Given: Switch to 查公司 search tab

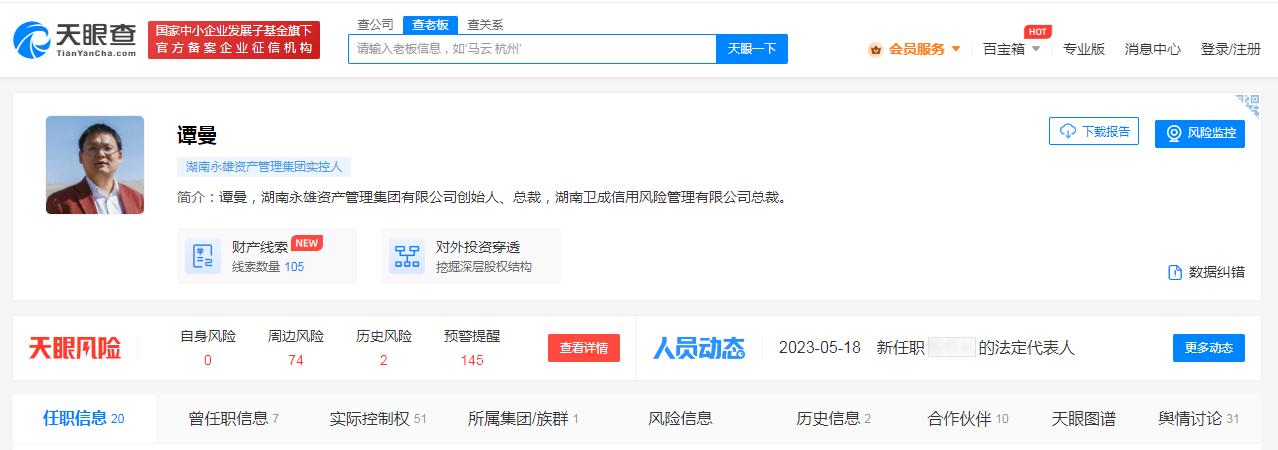Looking at the screenshot, I should click(375, 24).
